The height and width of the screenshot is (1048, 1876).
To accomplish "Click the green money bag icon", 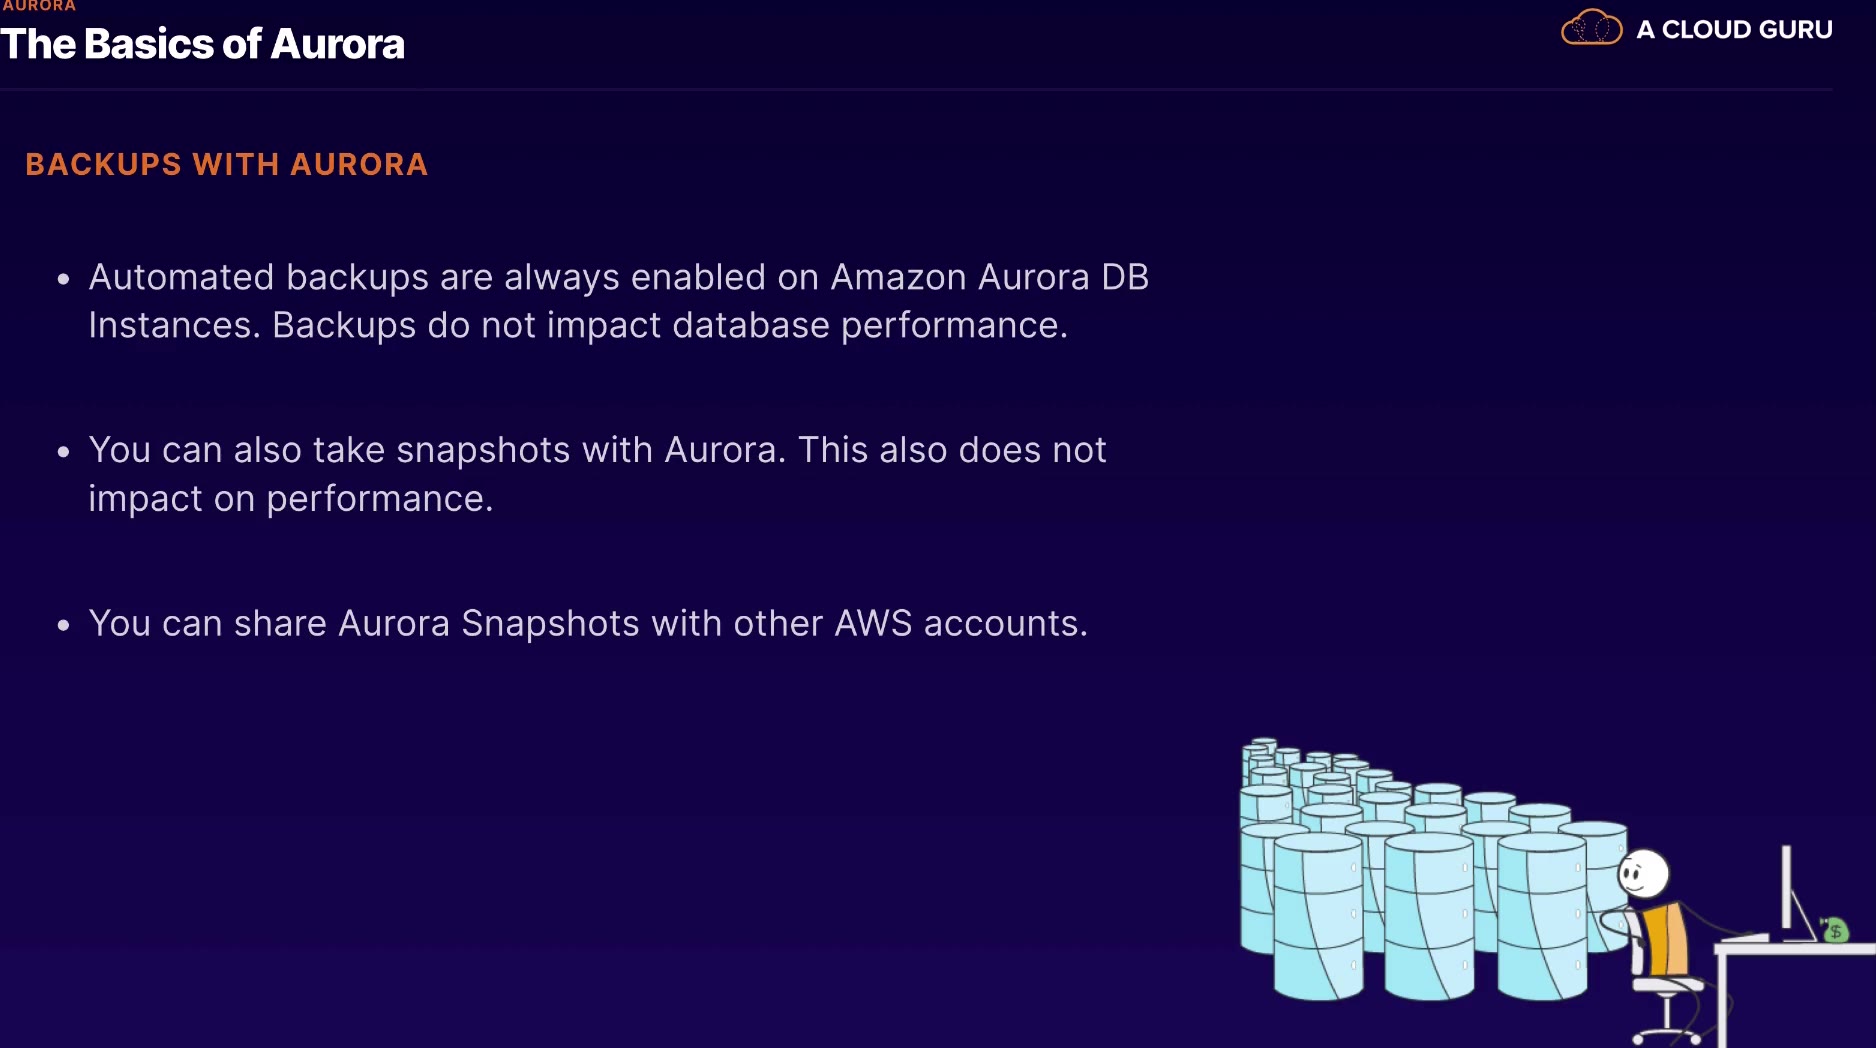I will [x=1834, y=930].
